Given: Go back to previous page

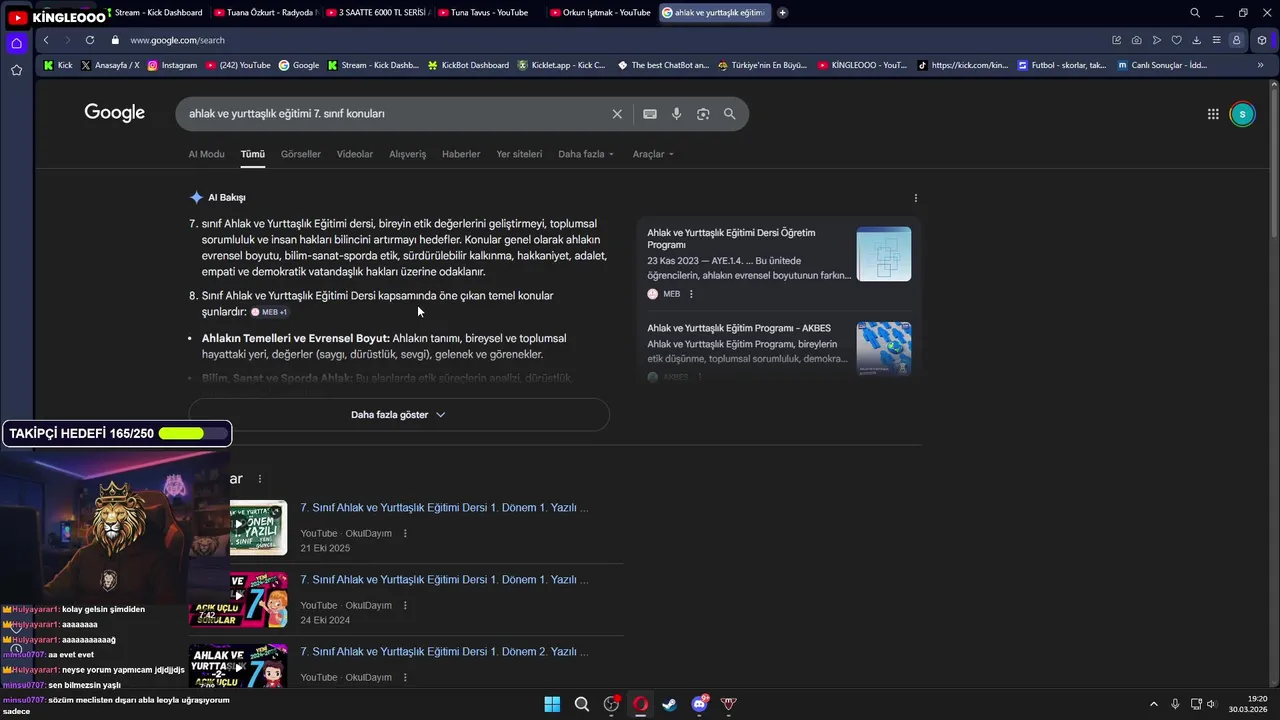Looking at the screenshot, I should pos(46,40).
